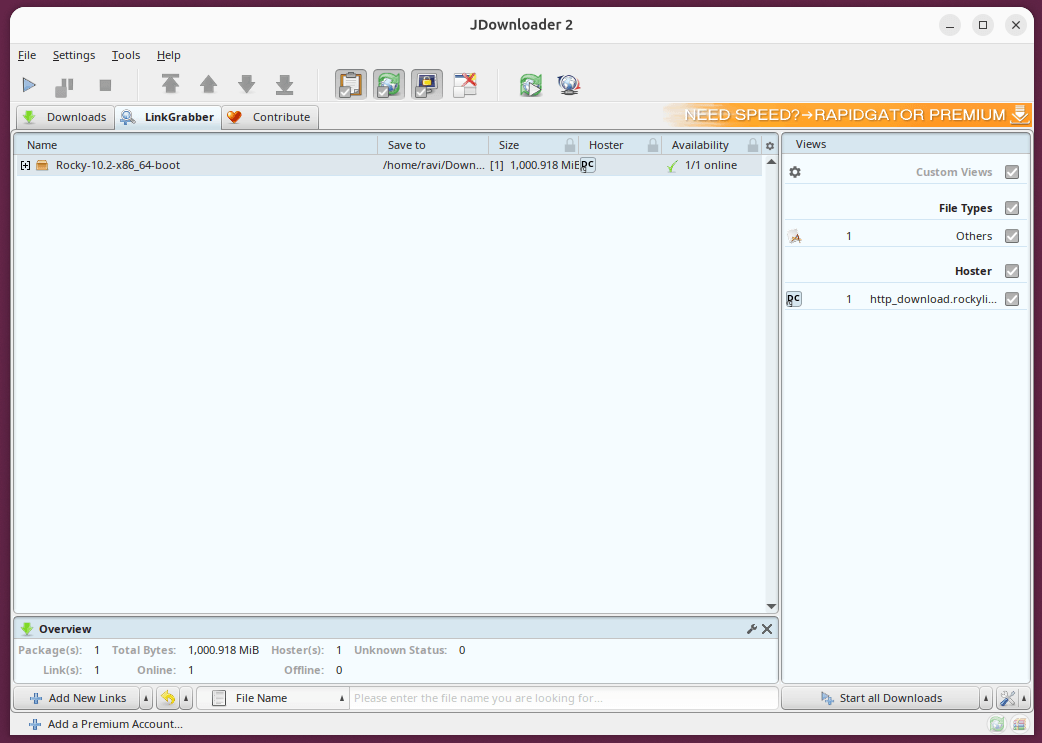Toggle clipboard observer icon
Image resolution: width=1042 pixels, height=743 pixels.
click(351, 84)
